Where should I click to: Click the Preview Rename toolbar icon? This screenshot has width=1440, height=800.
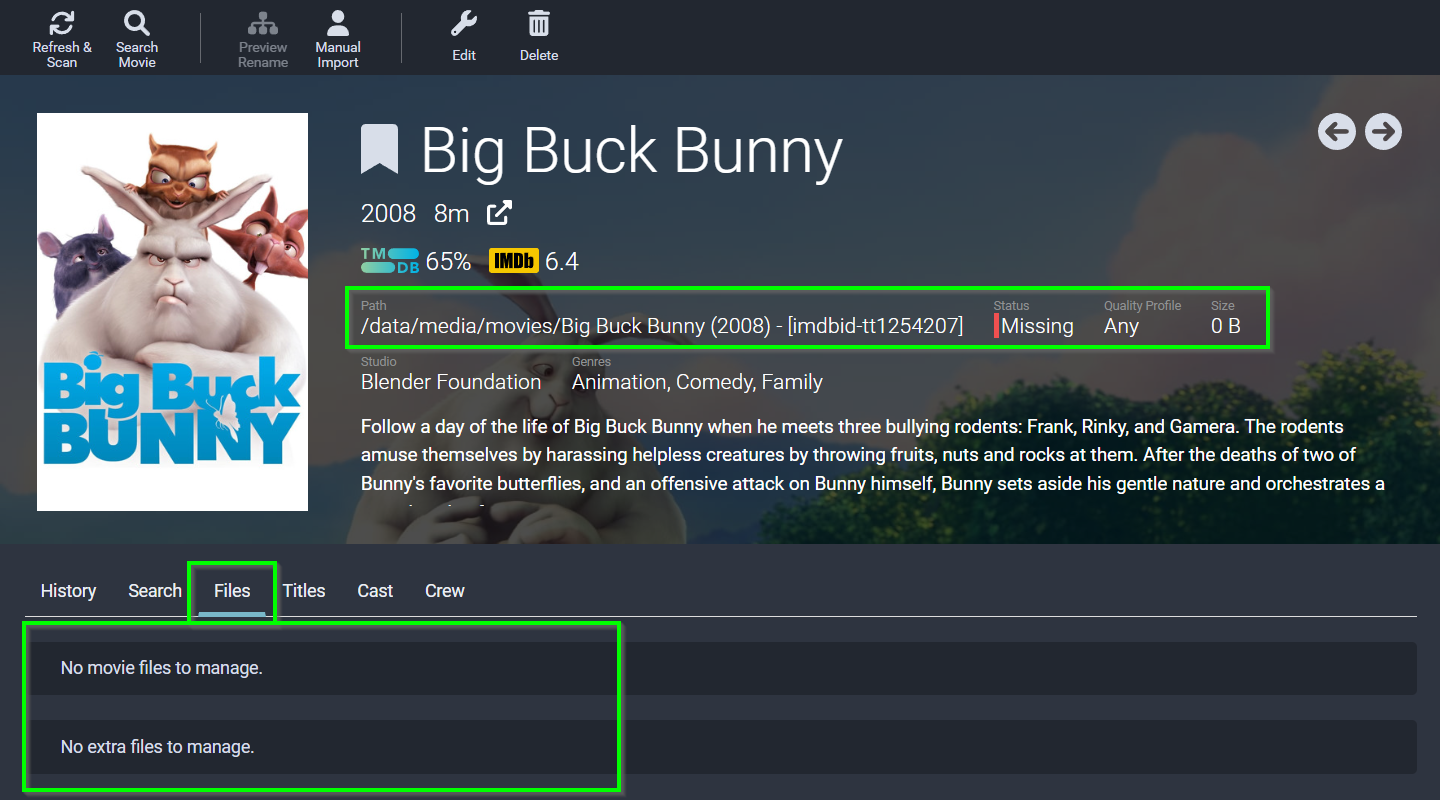coord(263,24)
